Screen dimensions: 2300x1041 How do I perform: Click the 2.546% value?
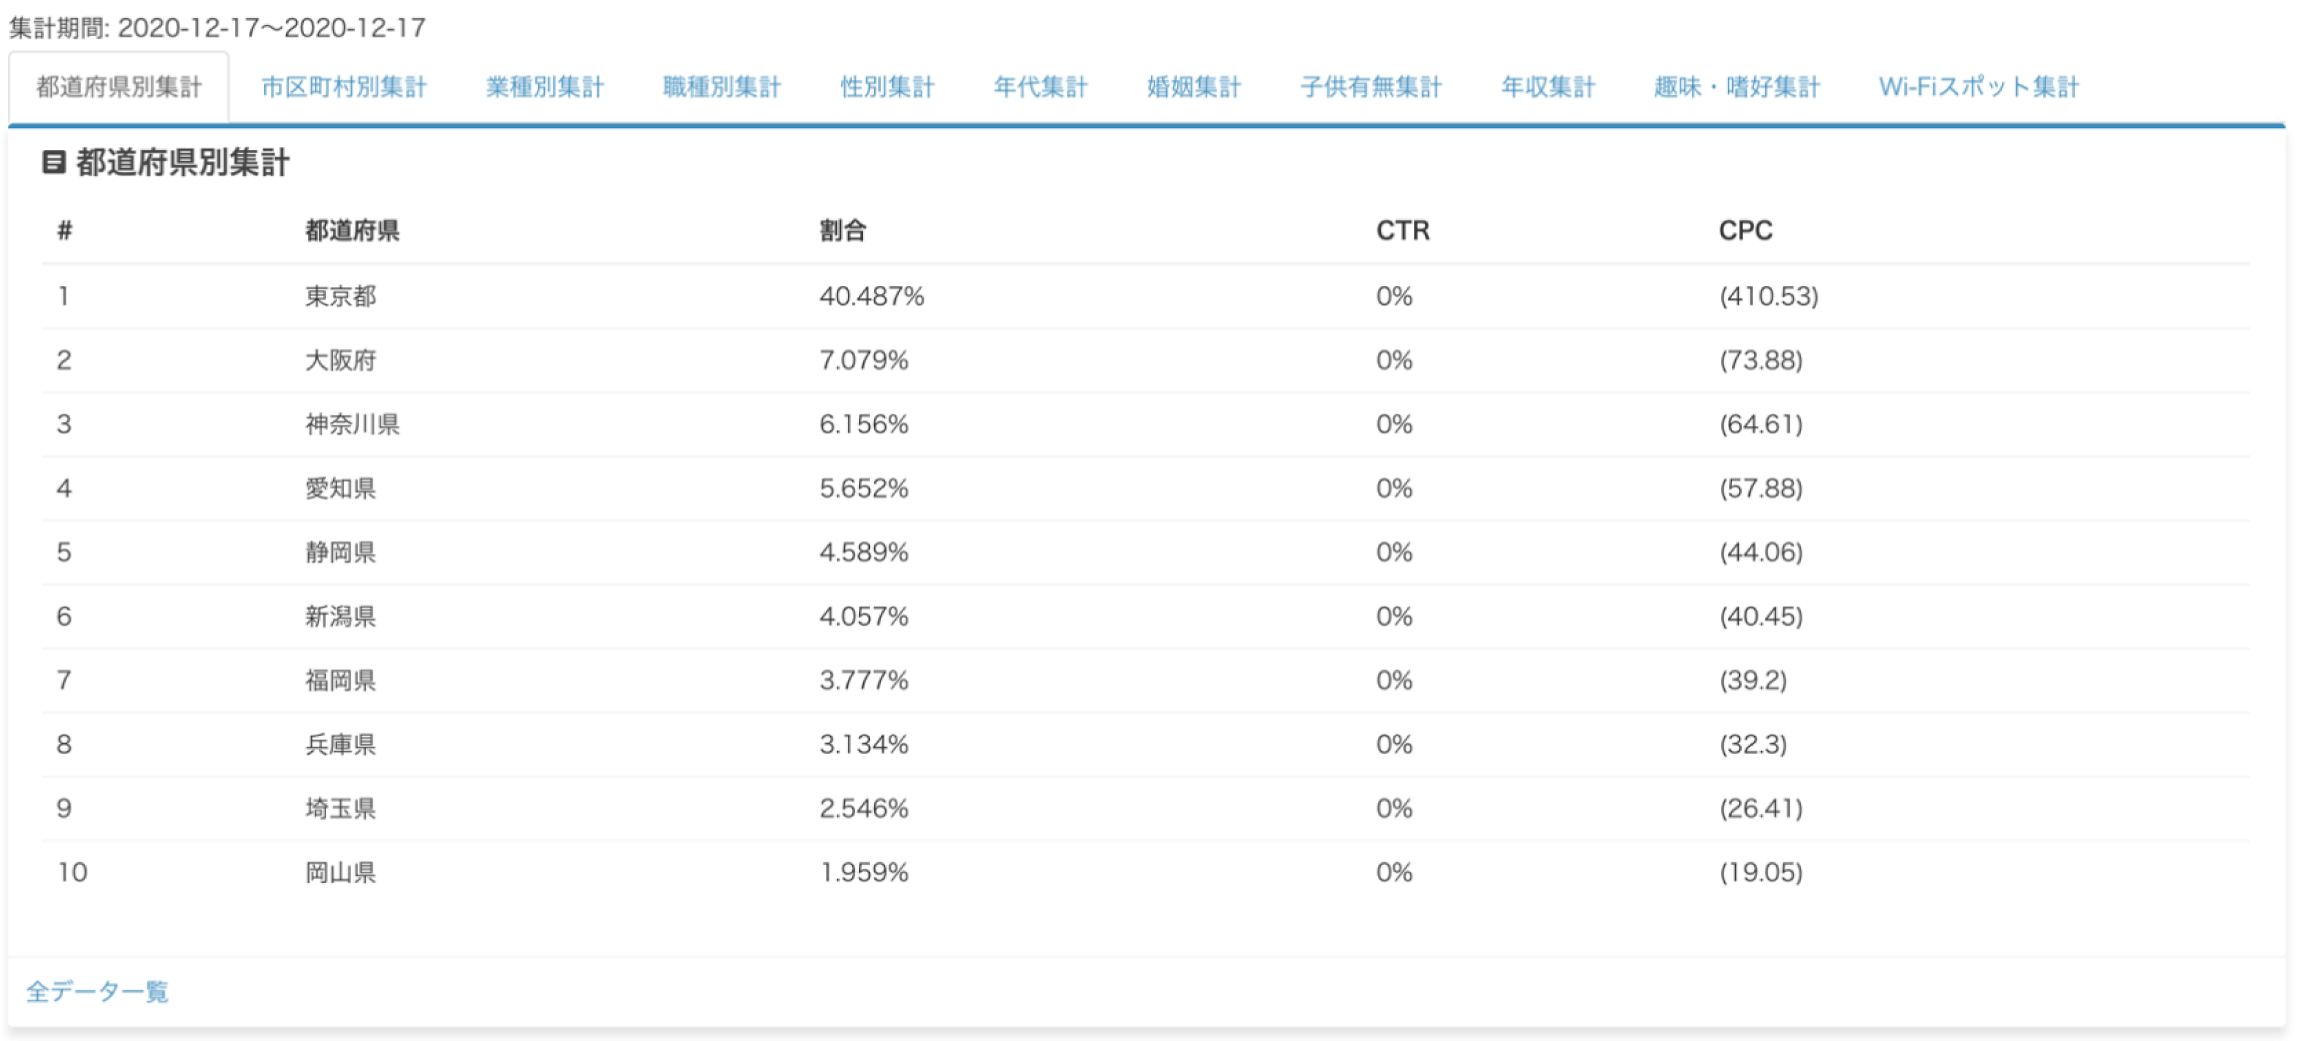pos(863,808)
